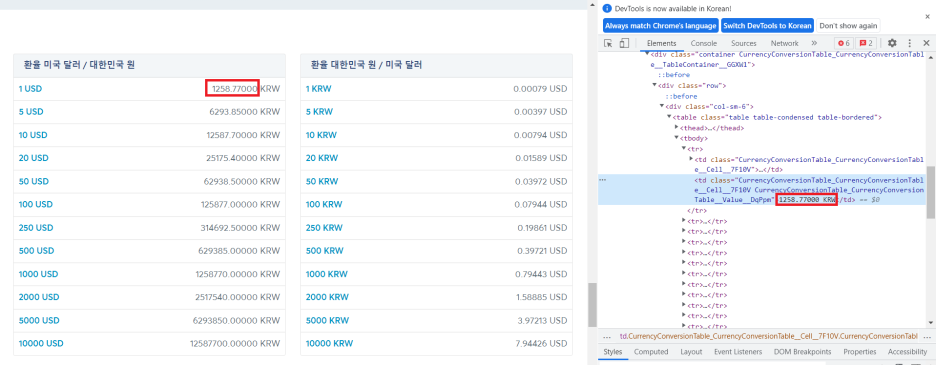Toggle the device toolbar icon in DevTools

tap(624, 43)
